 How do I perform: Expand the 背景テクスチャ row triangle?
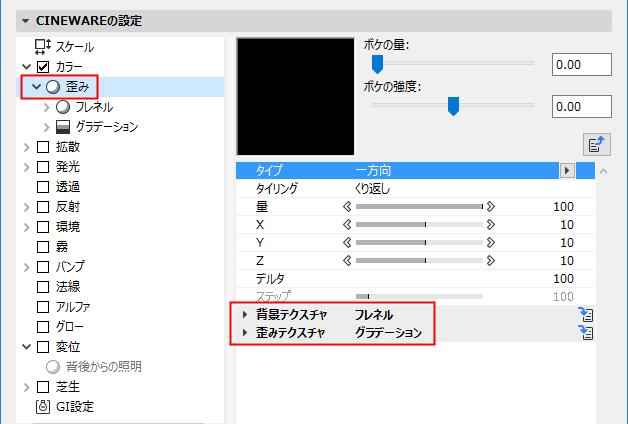coord(245,315)
